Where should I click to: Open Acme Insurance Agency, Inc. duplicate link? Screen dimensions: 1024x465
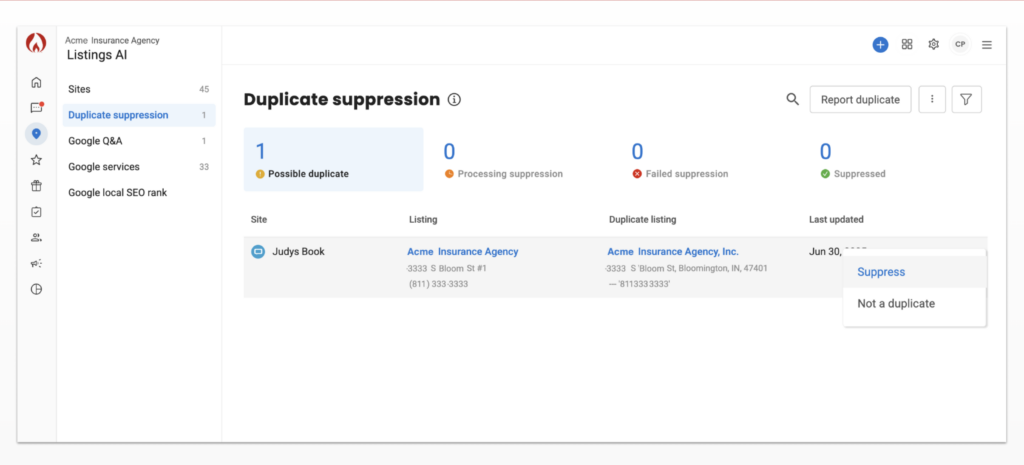tap(673, 251)
